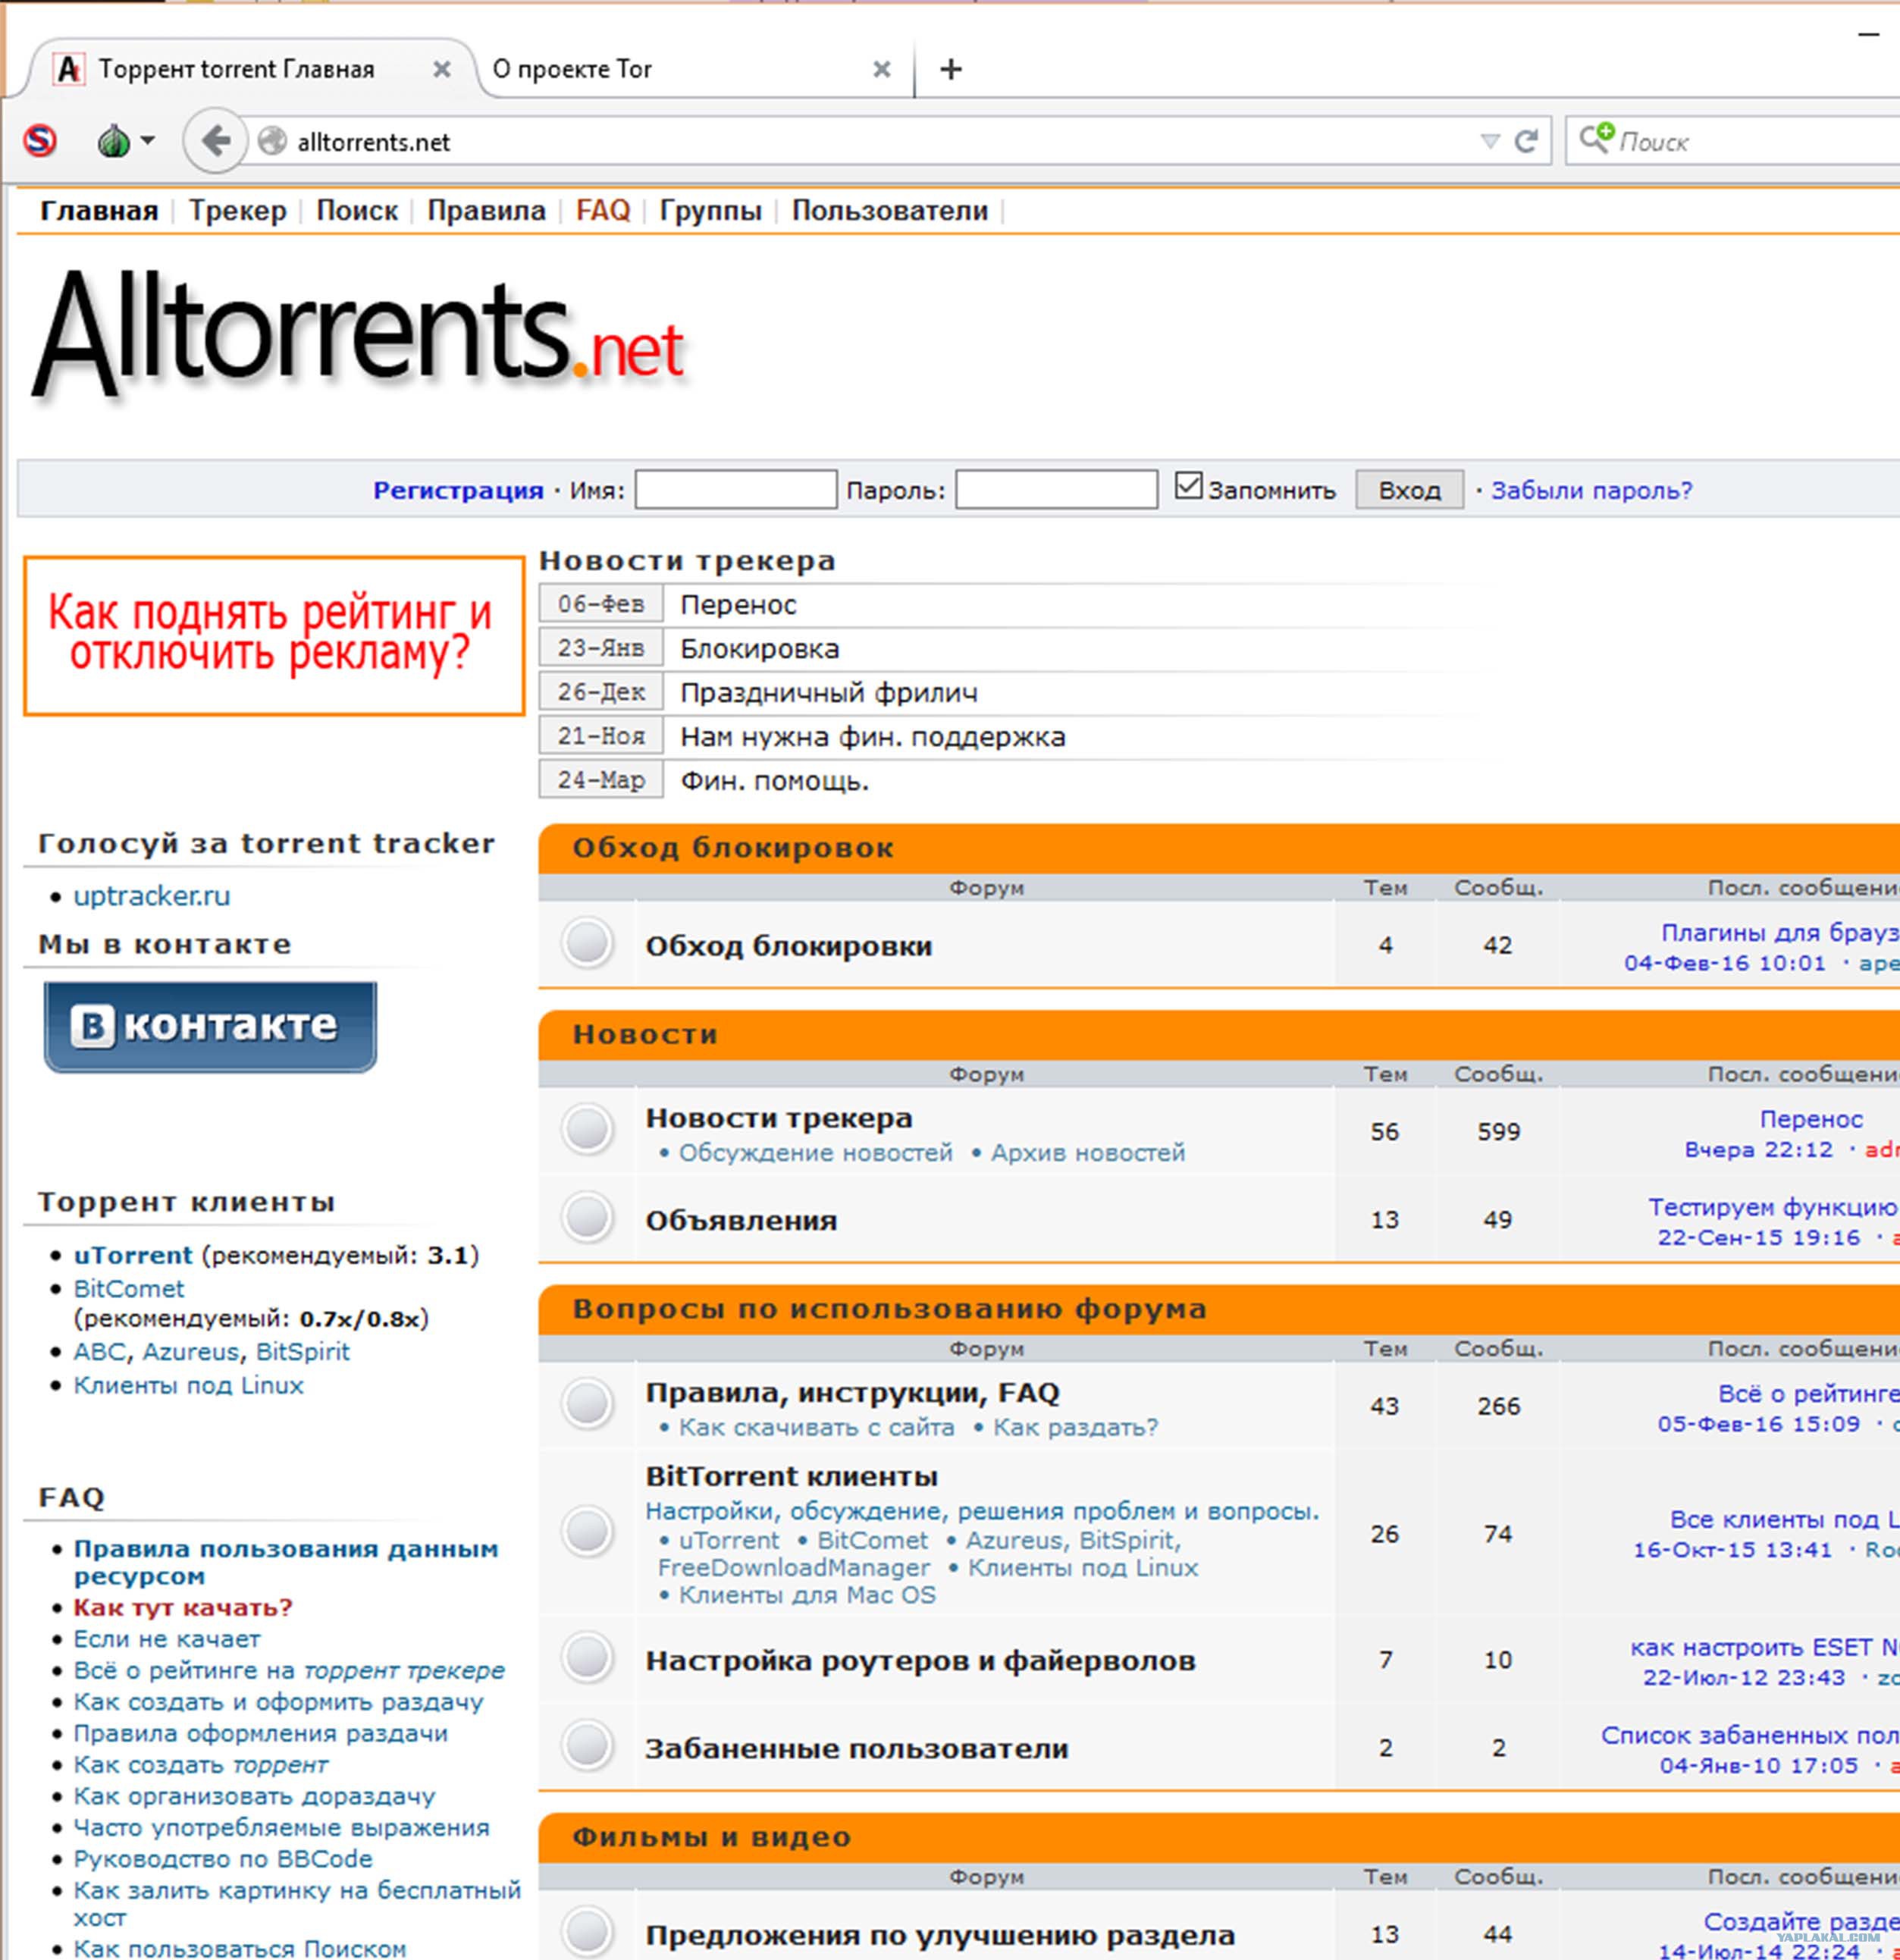Open the URL history dropdown arrow
This screenshot has height=1960, width=1900.
[x=1490, y=141]
